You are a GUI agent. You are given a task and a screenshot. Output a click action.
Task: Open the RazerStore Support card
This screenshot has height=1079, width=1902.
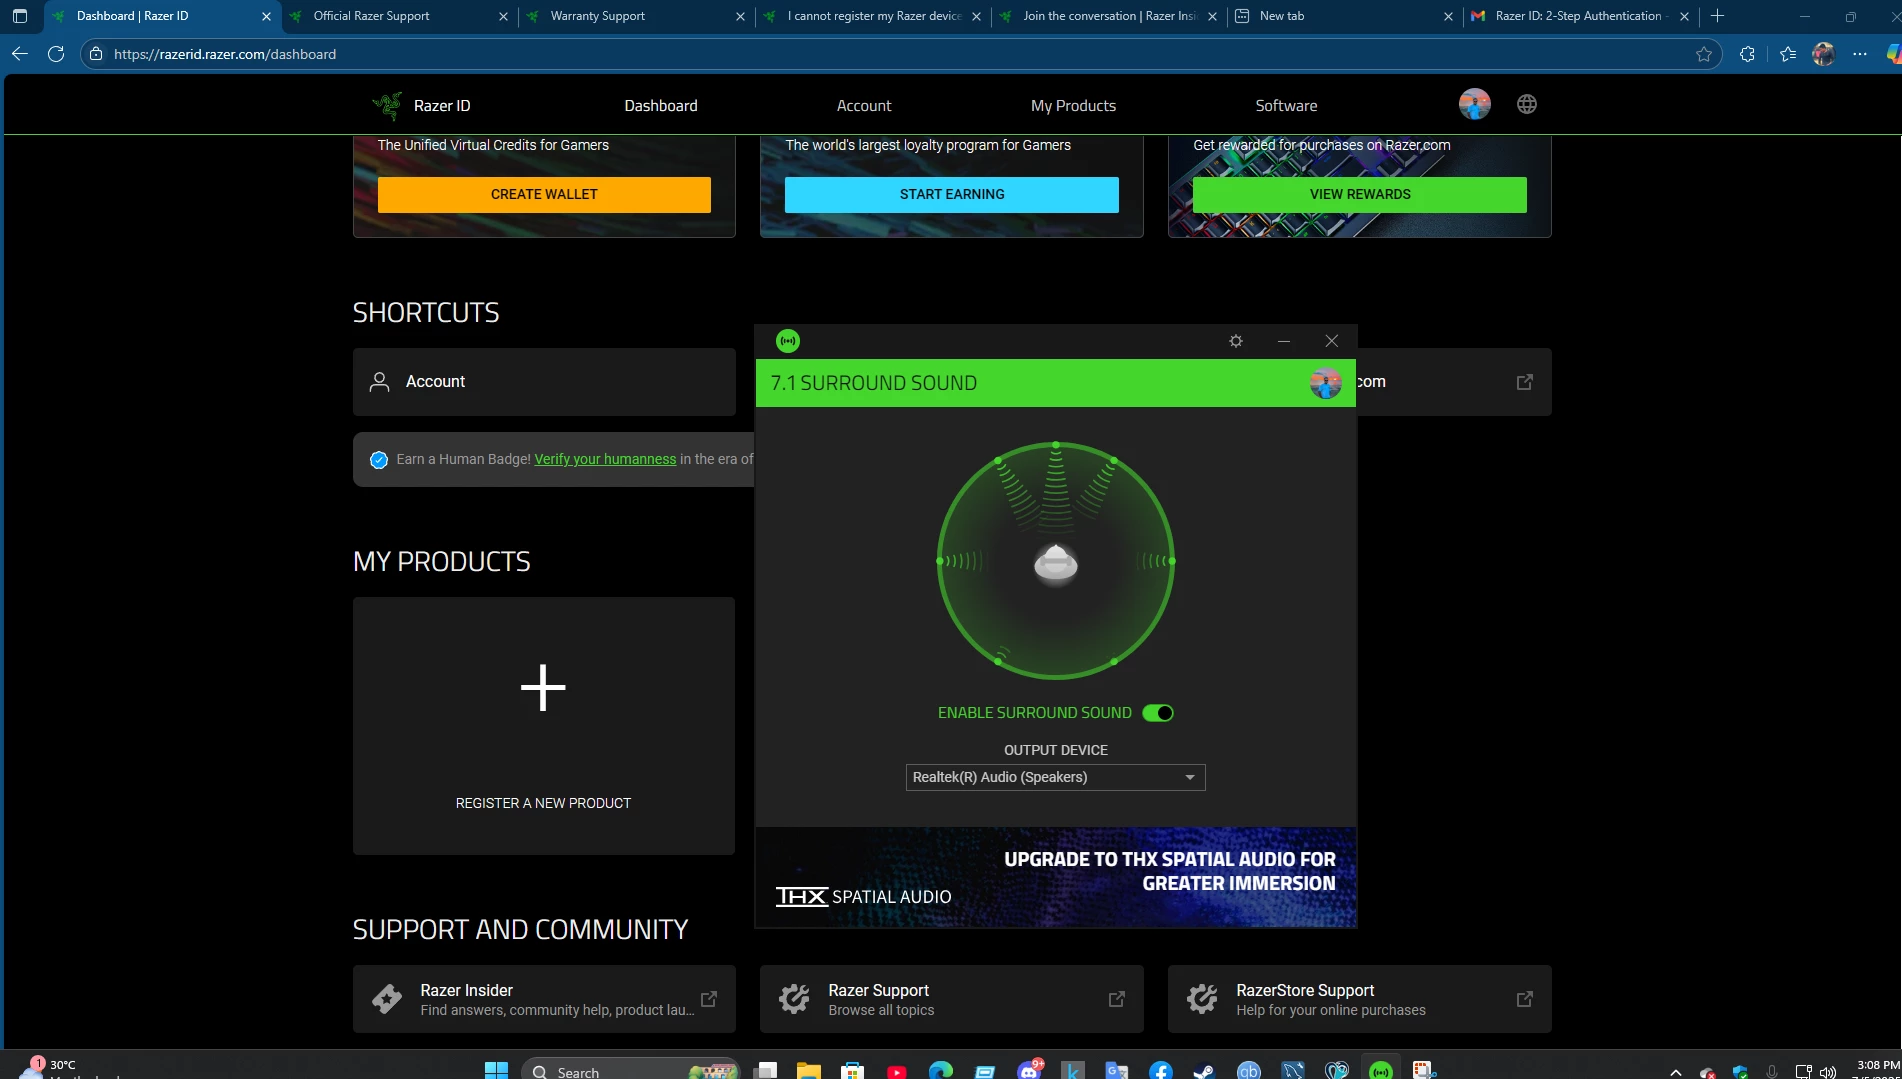[1360, 999]
